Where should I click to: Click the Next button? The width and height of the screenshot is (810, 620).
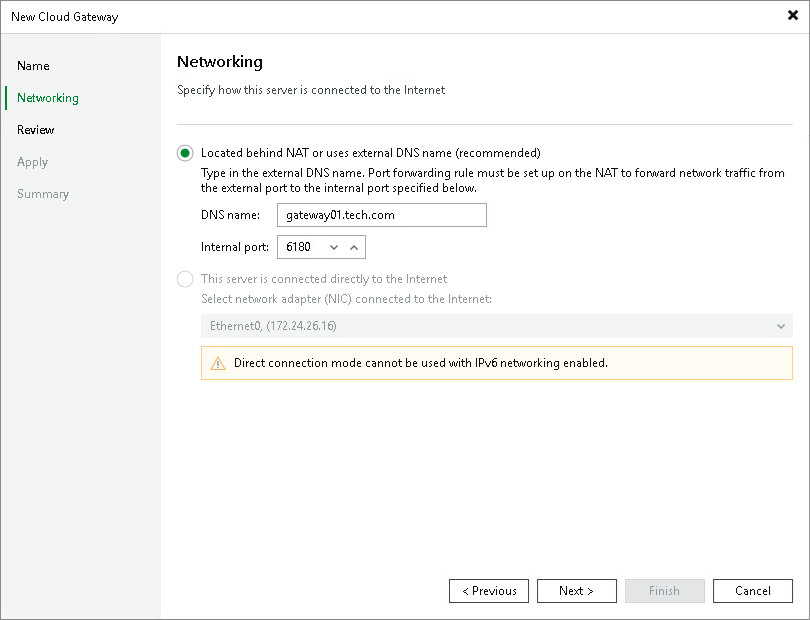(576, 590)
